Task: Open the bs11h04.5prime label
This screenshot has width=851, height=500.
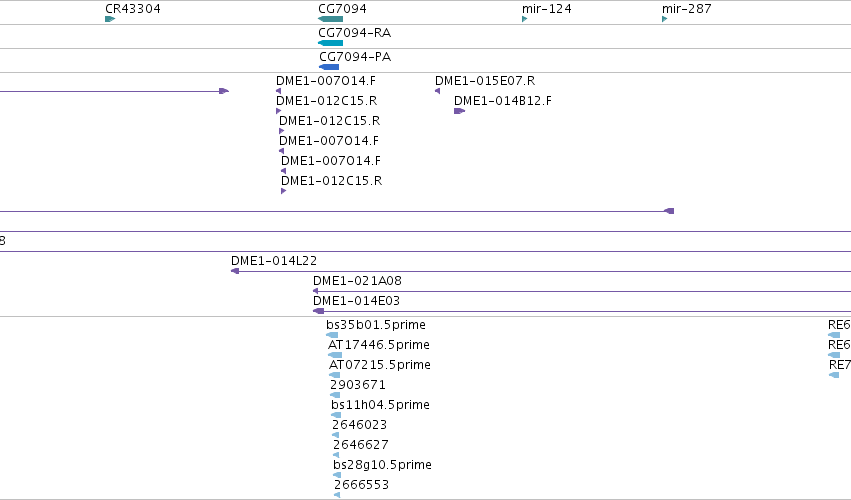Action: [380, 405]
